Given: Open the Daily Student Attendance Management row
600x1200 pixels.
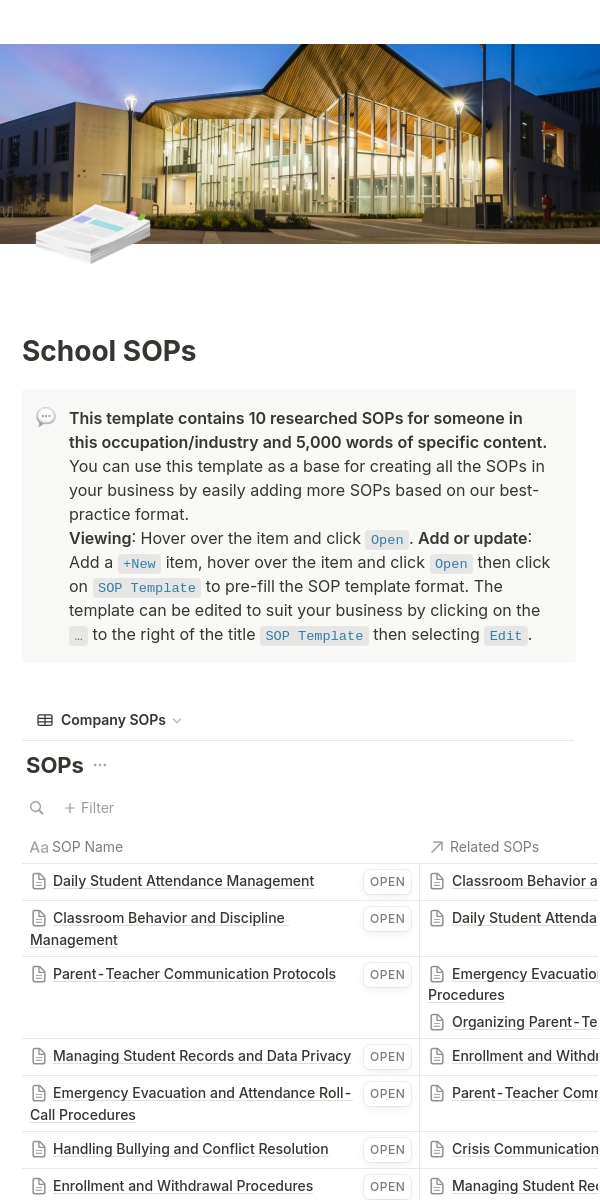Looking at the screenshot, I should [x=387, y=882].
